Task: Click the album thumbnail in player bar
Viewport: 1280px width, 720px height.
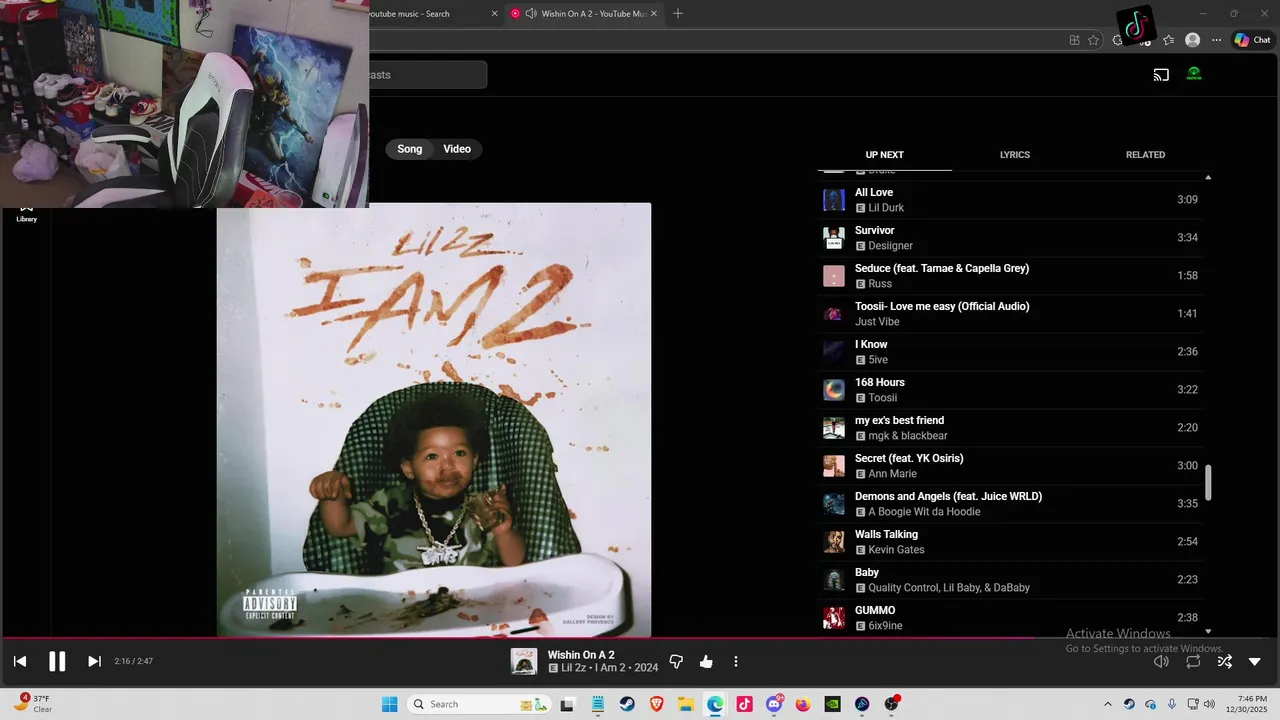Action: (524, 661)
